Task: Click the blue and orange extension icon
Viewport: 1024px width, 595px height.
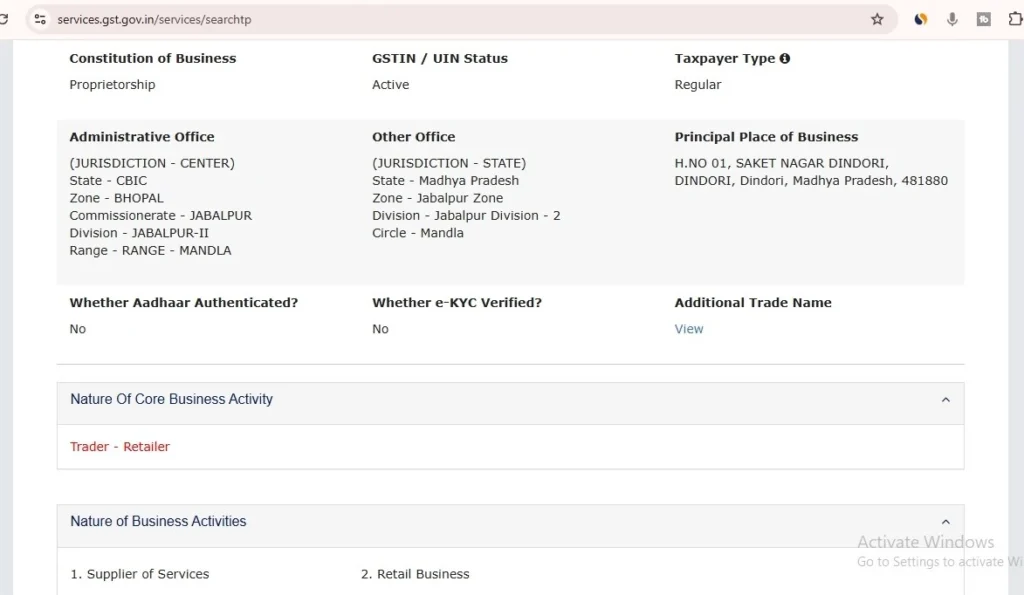Action: click(920, 18)
